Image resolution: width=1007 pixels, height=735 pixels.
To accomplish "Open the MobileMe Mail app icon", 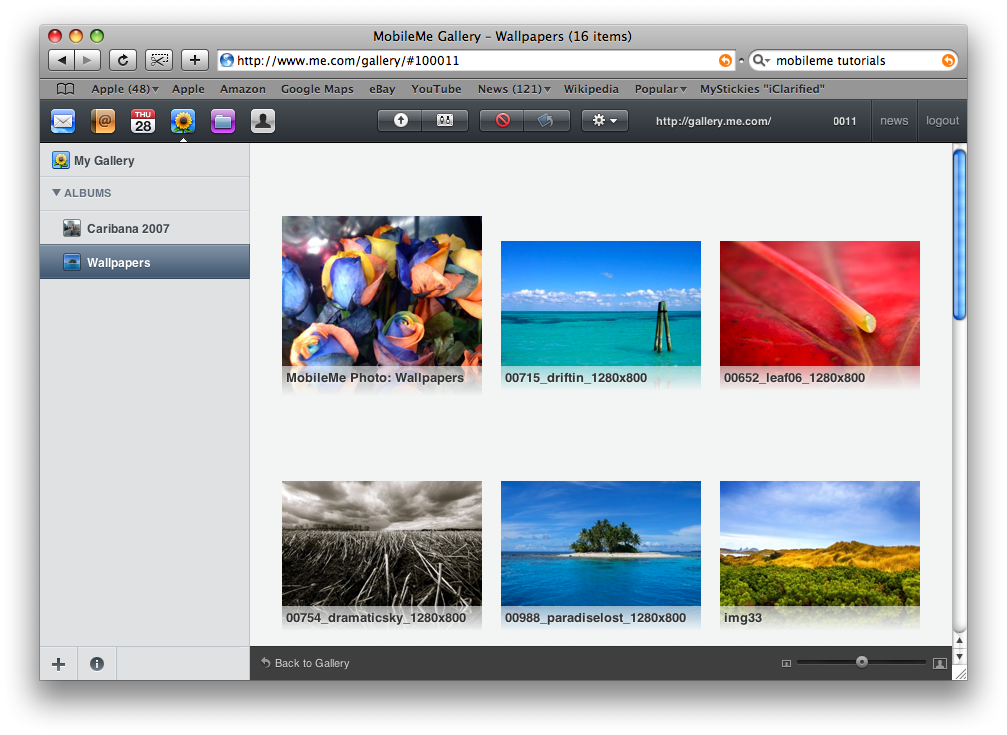I will point(63,121).
